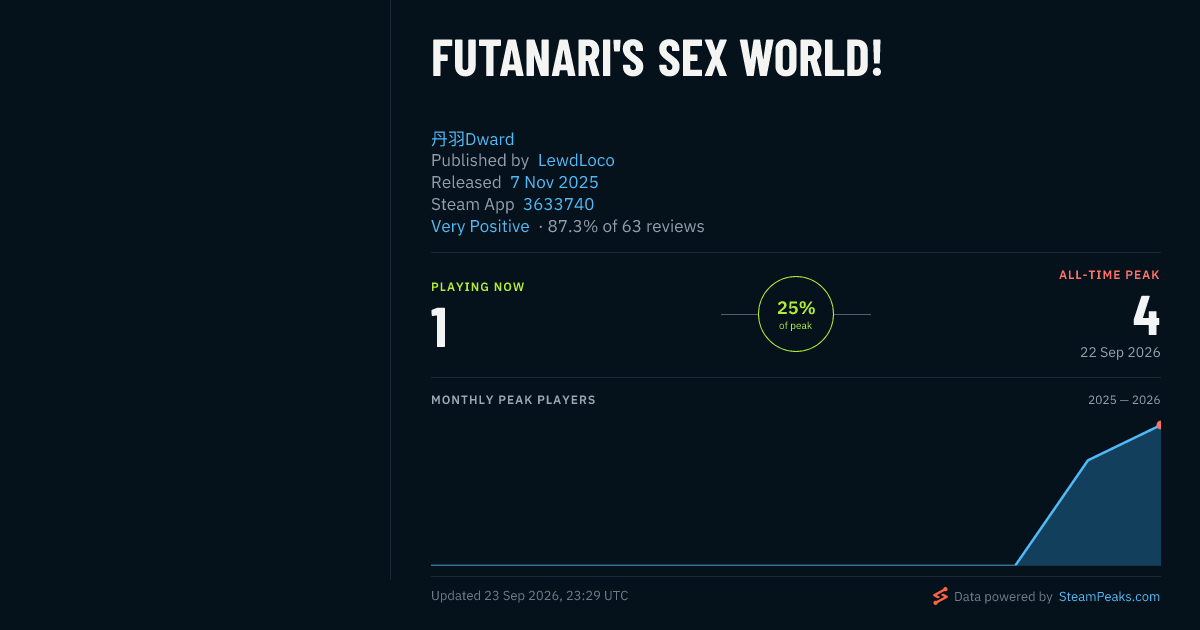The image size is (1200, 630).
Task: Open the LewdLoco publisher link
Action: point(576,161)
